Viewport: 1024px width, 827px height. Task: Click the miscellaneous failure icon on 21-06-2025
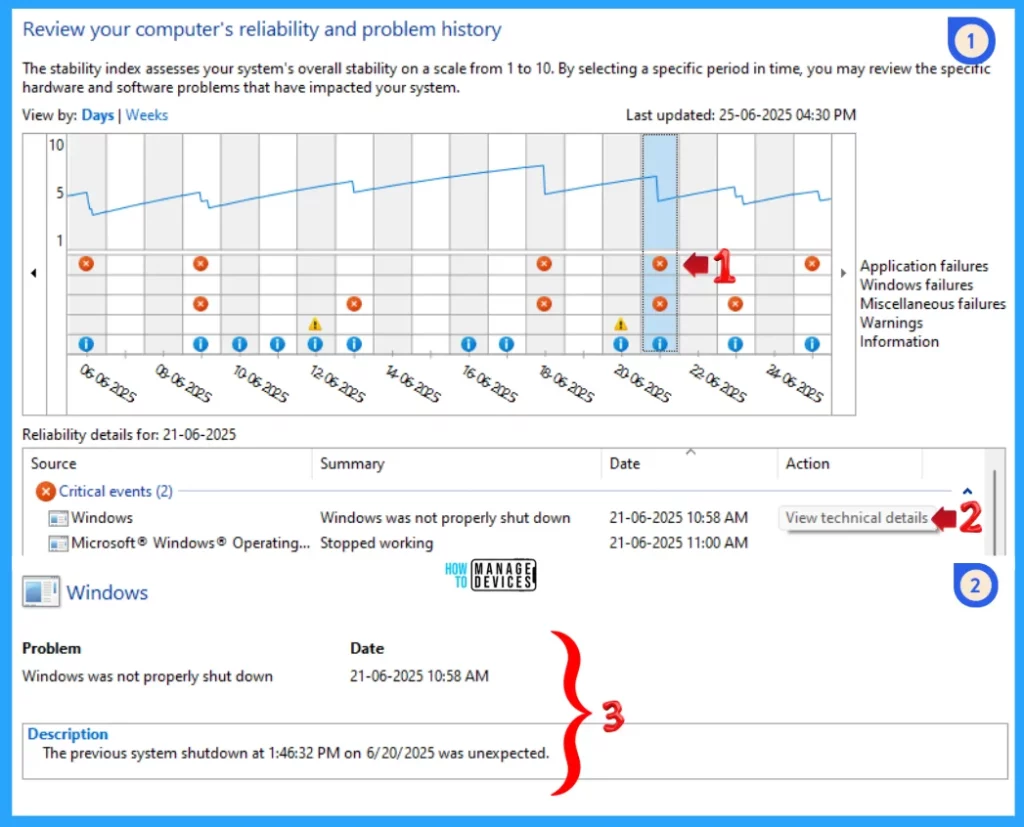click(660, 304)
